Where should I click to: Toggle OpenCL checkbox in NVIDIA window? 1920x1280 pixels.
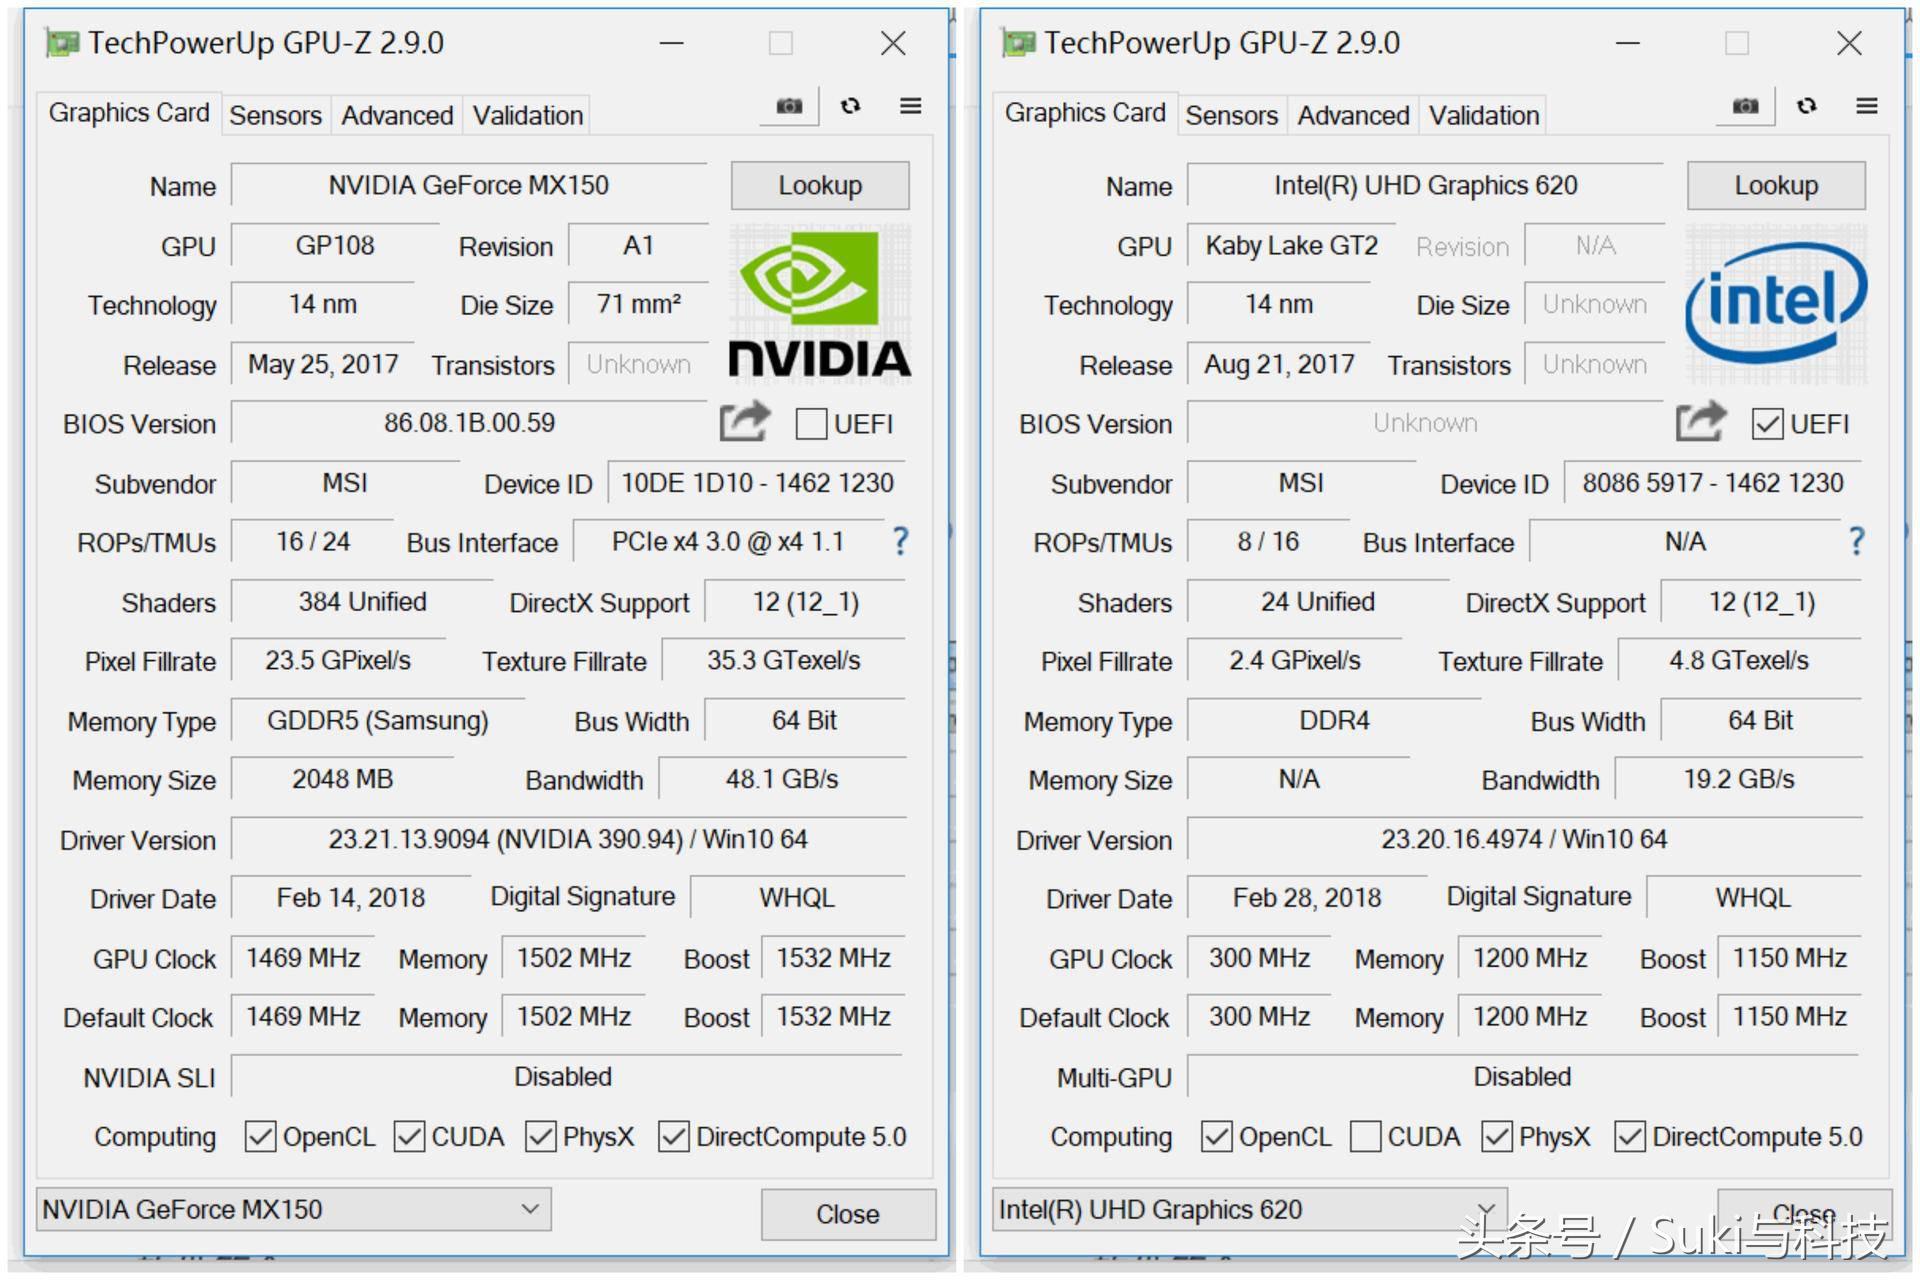point(260,1137)
